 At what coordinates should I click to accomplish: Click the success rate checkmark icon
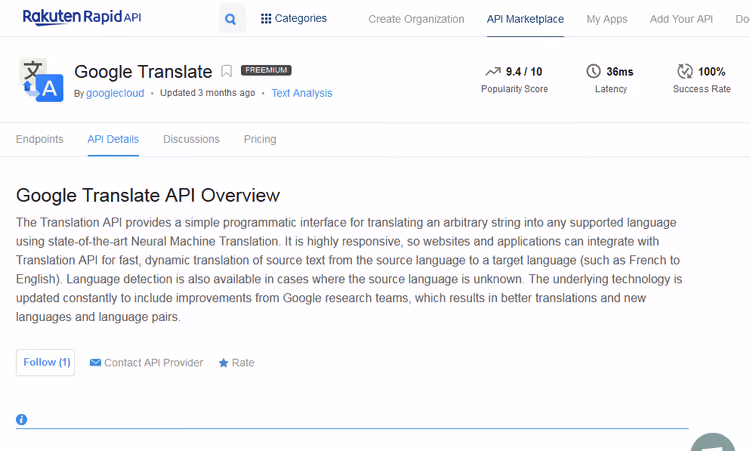[684, 71]
